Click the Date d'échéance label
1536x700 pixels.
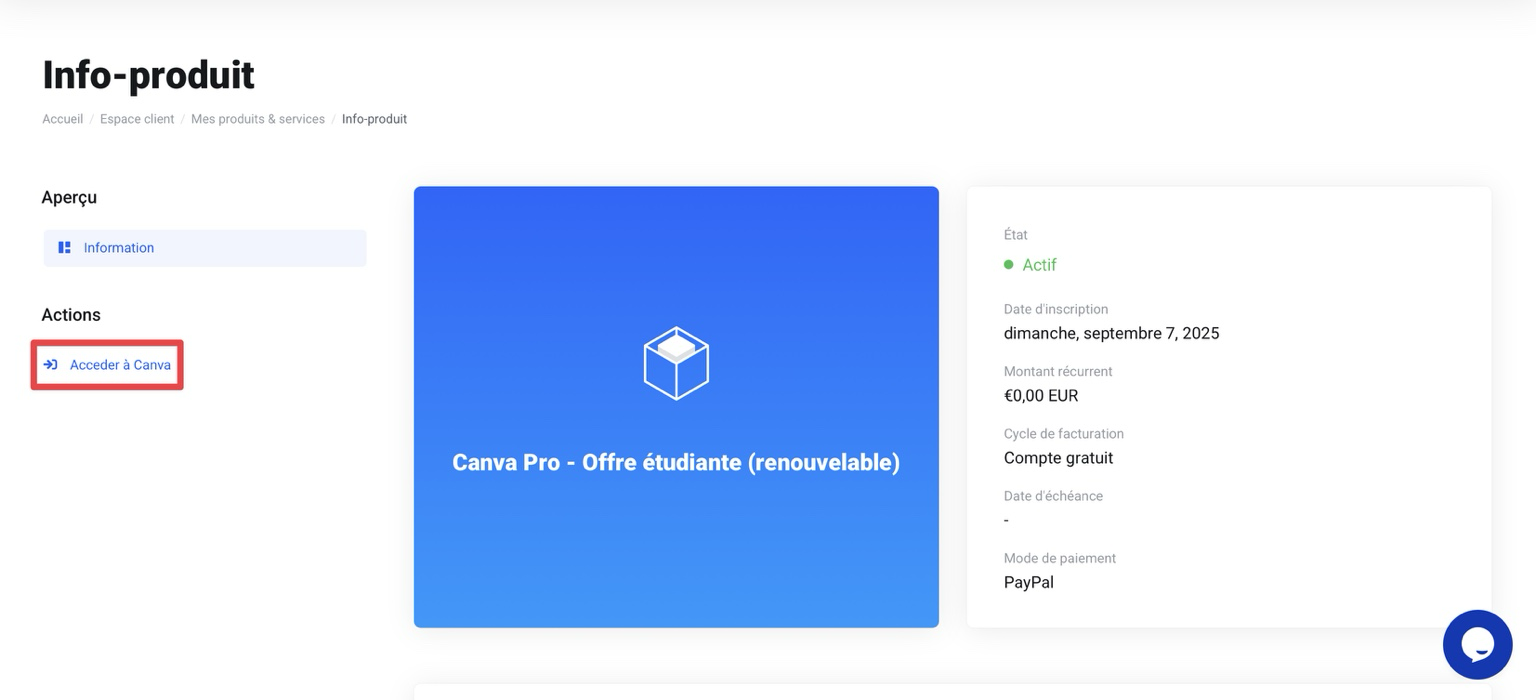coord(1053,496)
